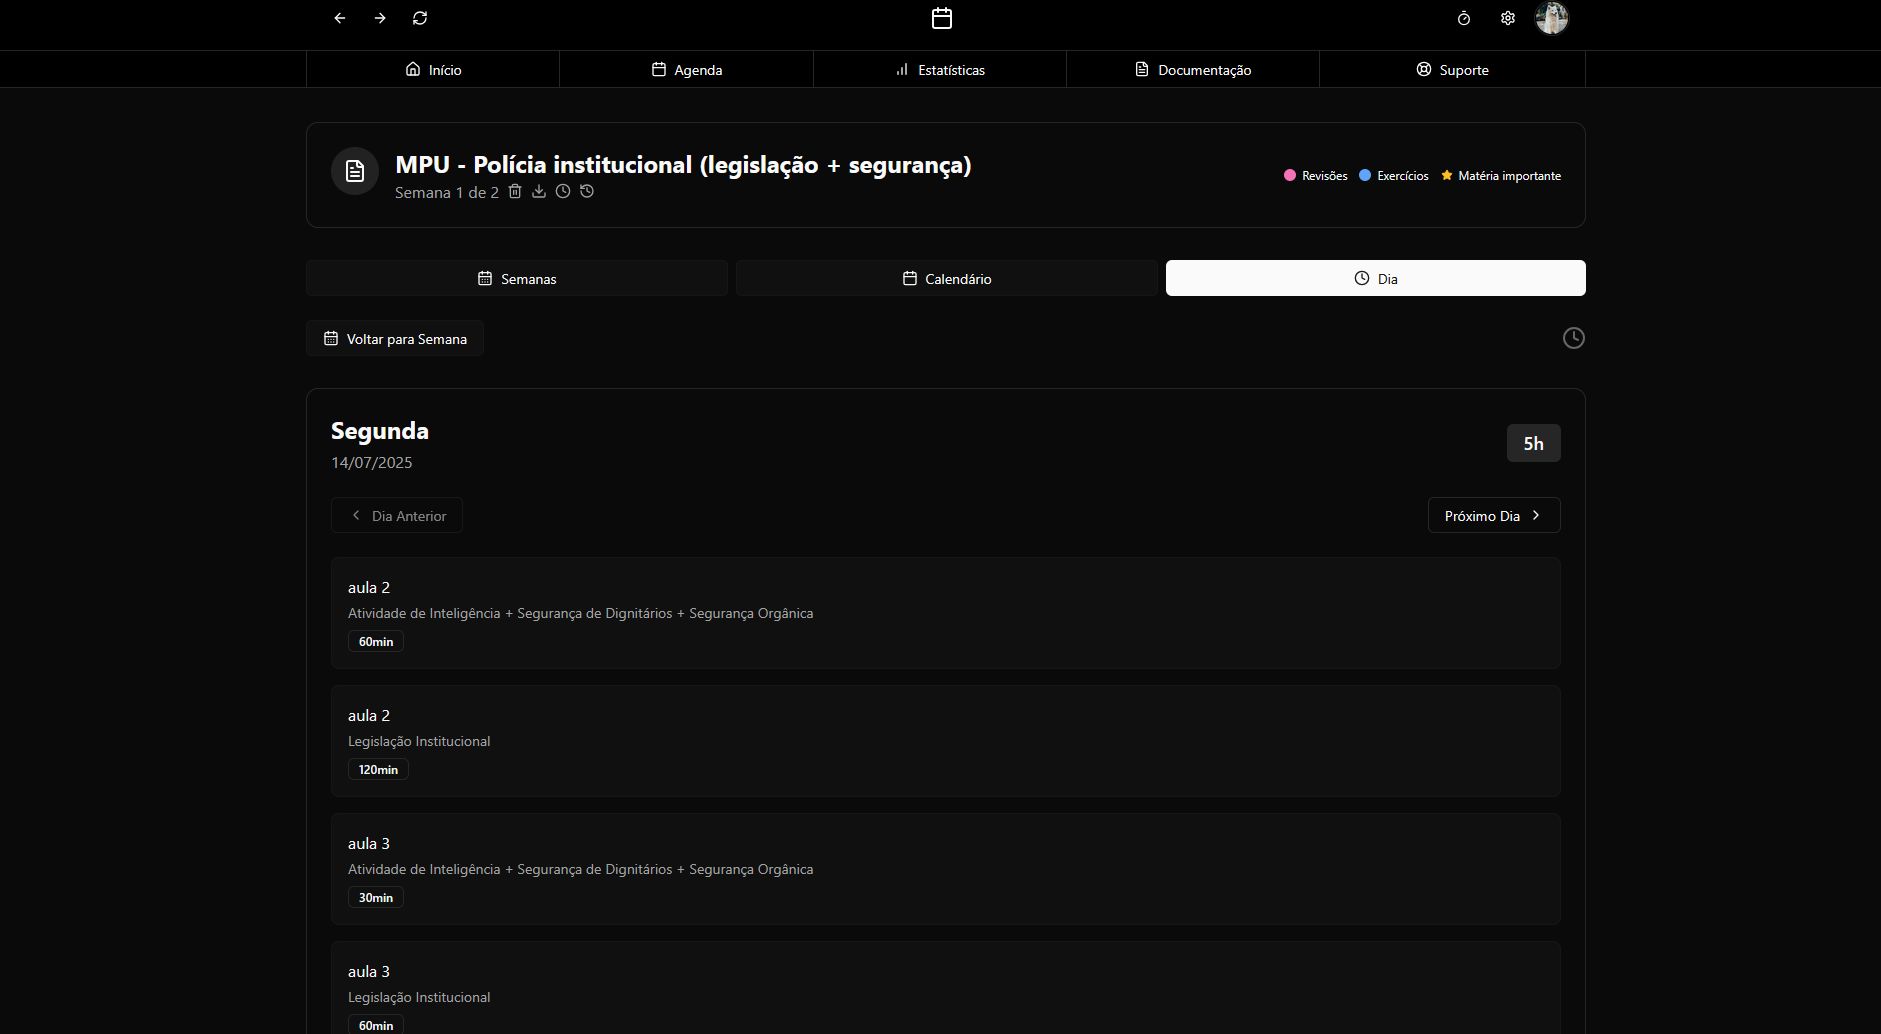Open the Início navigation tab

433,69
